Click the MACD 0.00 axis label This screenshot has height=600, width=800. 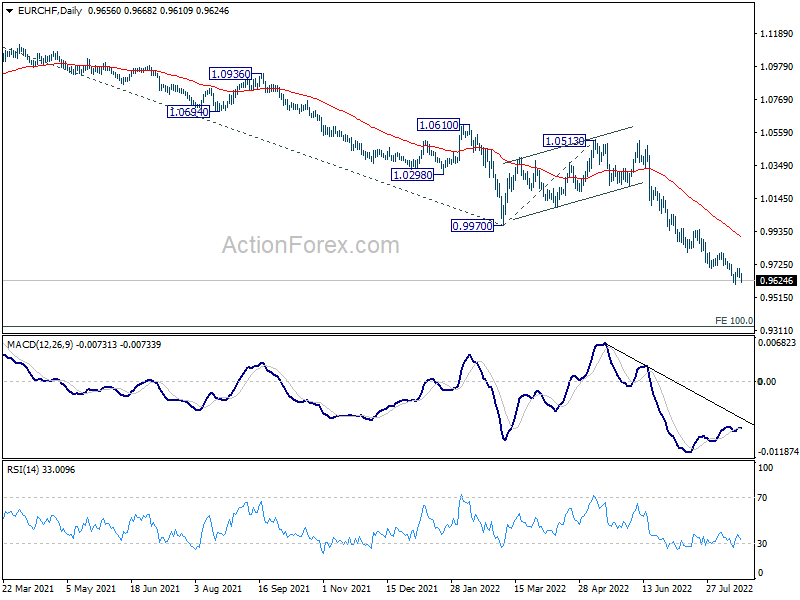[x=767, y=382]
